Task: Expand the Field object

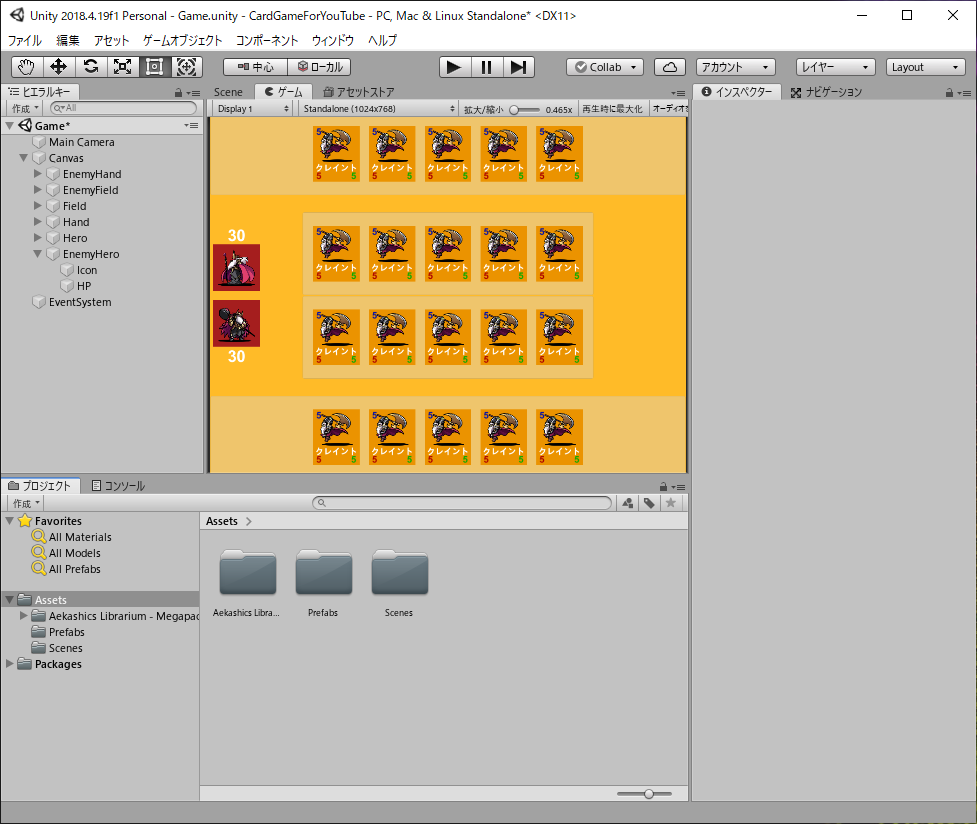Action: click(37, 206)
